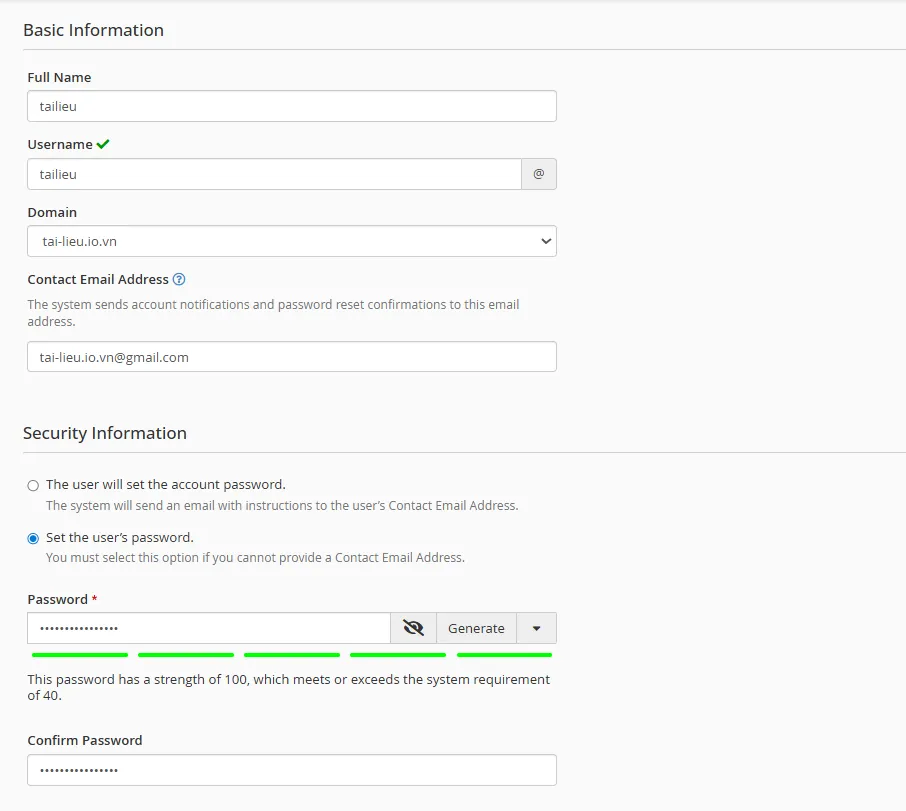Click the Contact Email Address input box
This screenshot has height=811, width=906.
[x=292, y=356]
